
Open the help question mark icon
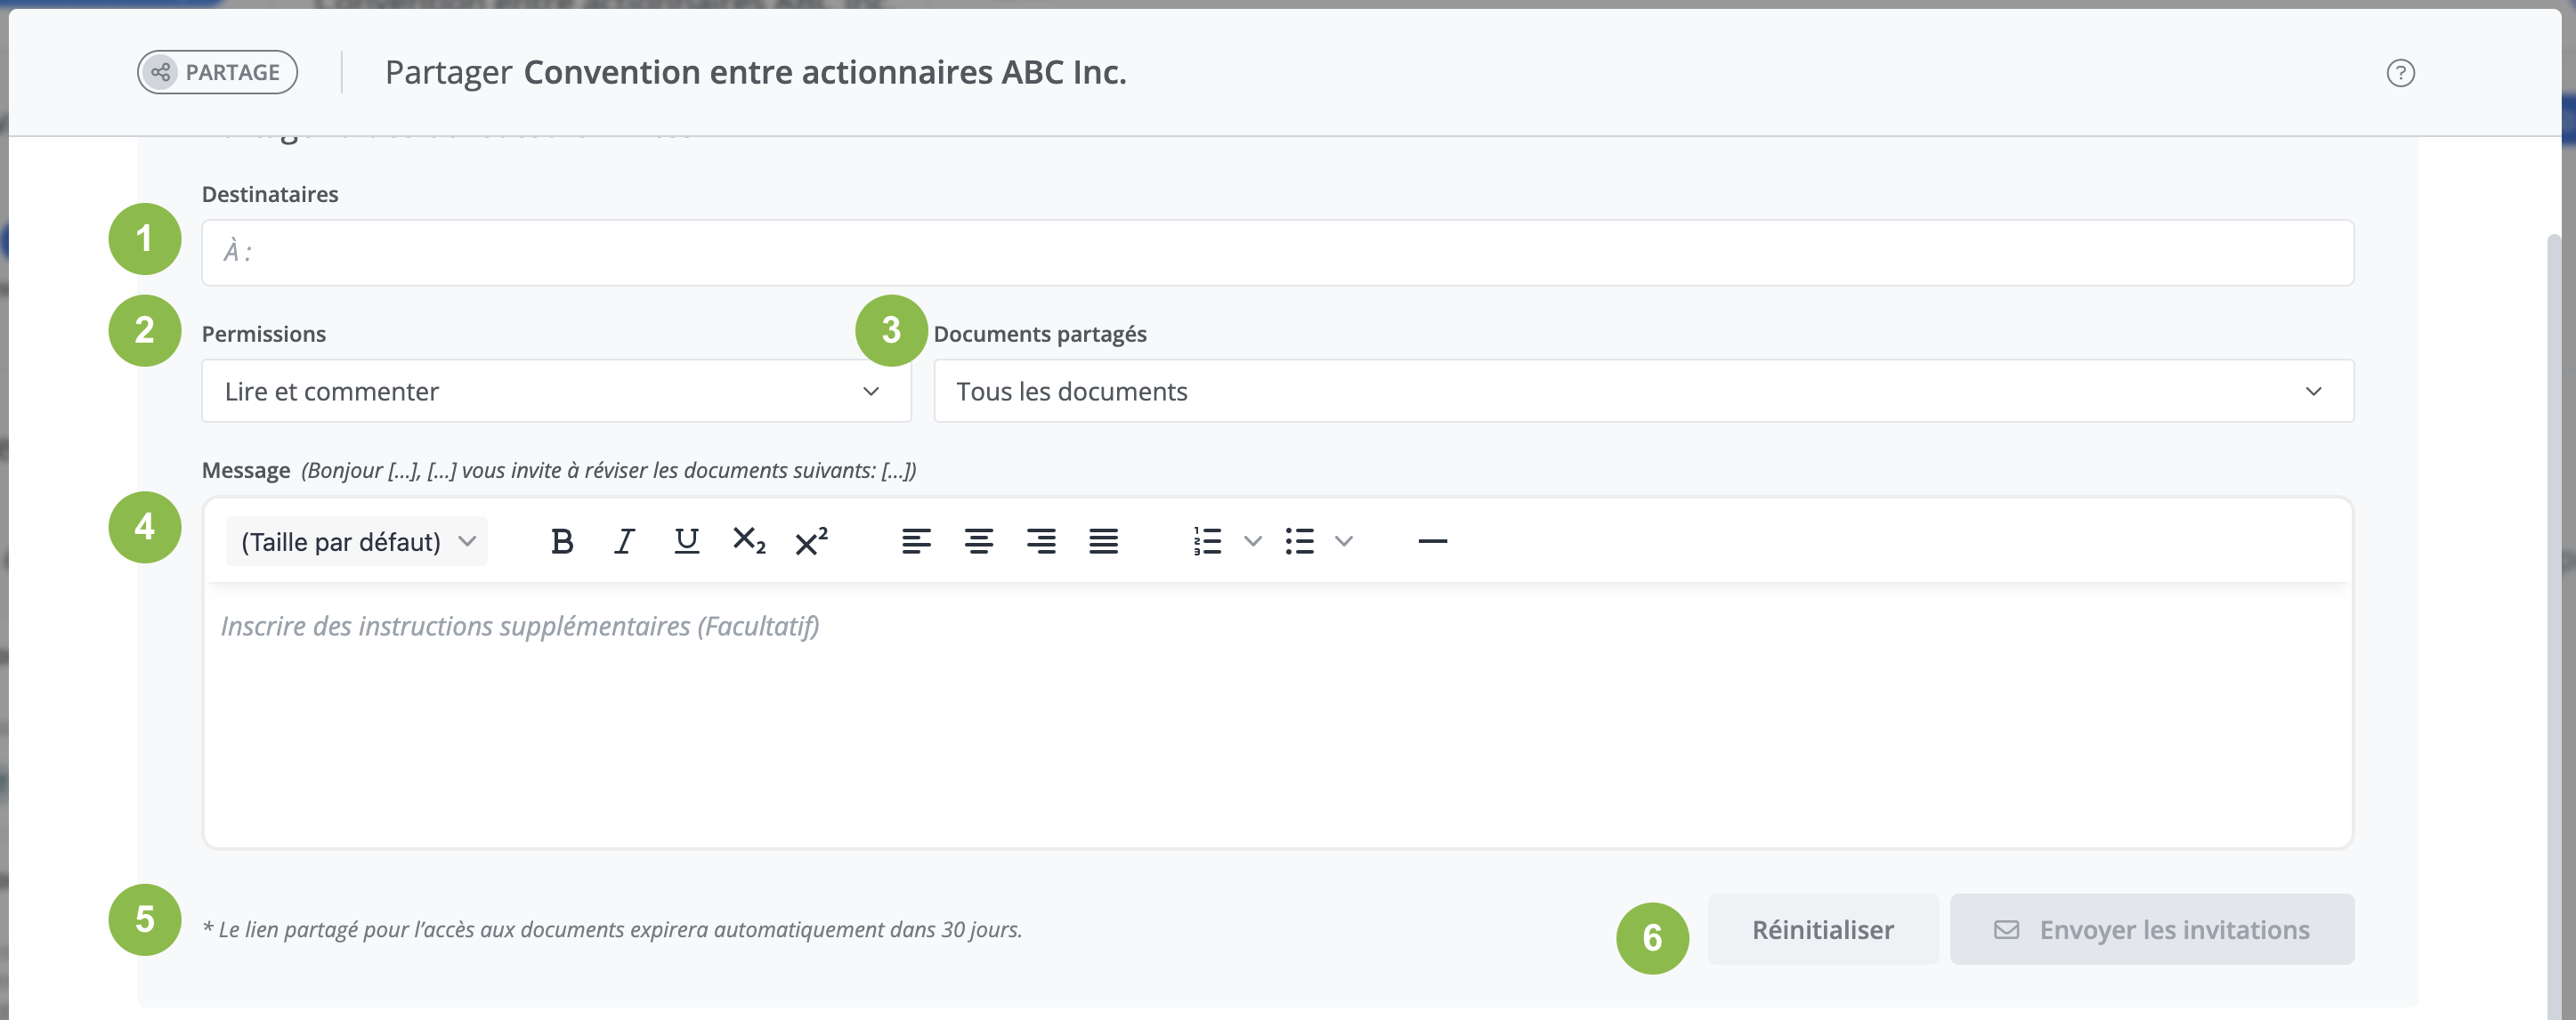point(2400,73)
